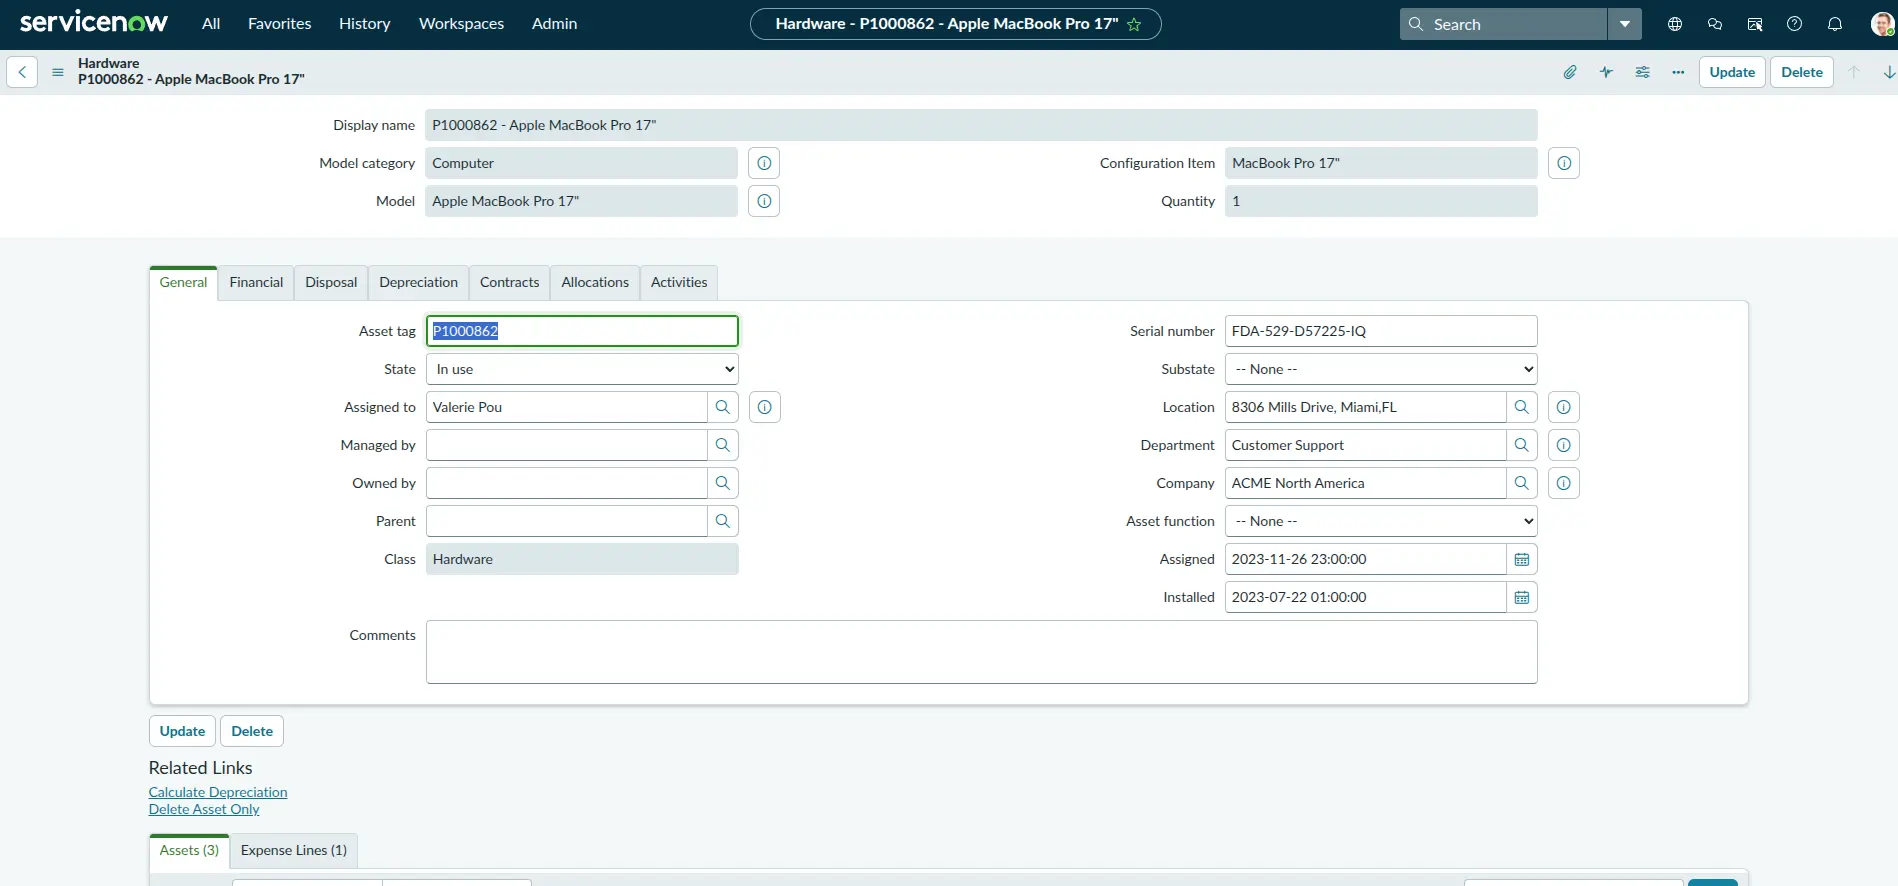Open the activity stream icon
This screenshot has height=886, width=1898.
tap(1606, 72)
